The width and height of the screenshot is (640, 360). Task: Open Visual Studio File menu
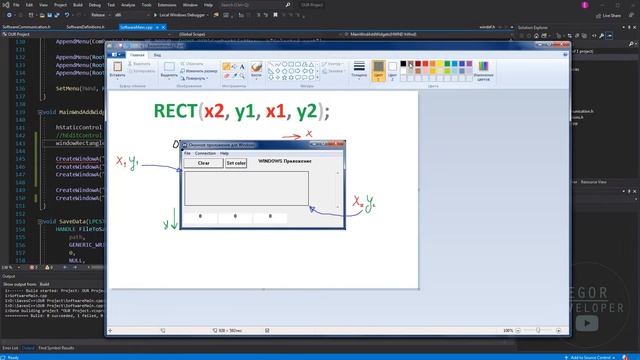tap(16, 5)
